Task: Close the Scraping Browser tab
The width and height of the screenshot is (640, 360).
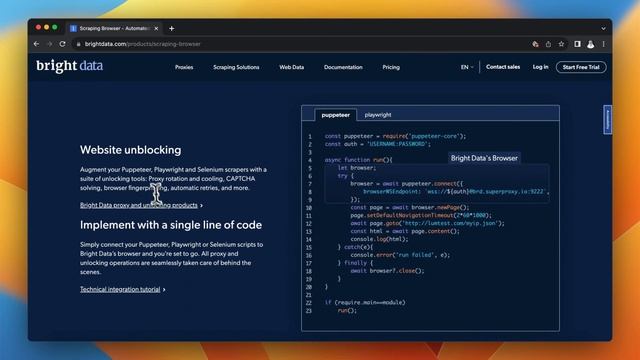Action: coord(156,29)
